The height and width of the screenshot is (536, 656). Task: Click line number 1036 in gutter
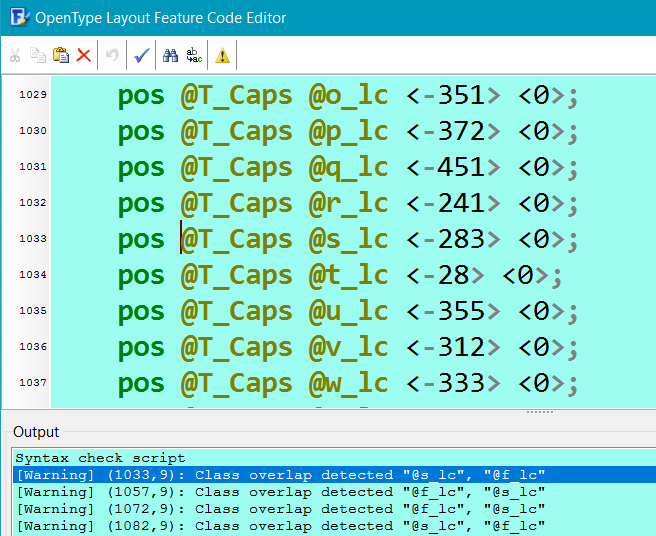click(x=33, y=346)
